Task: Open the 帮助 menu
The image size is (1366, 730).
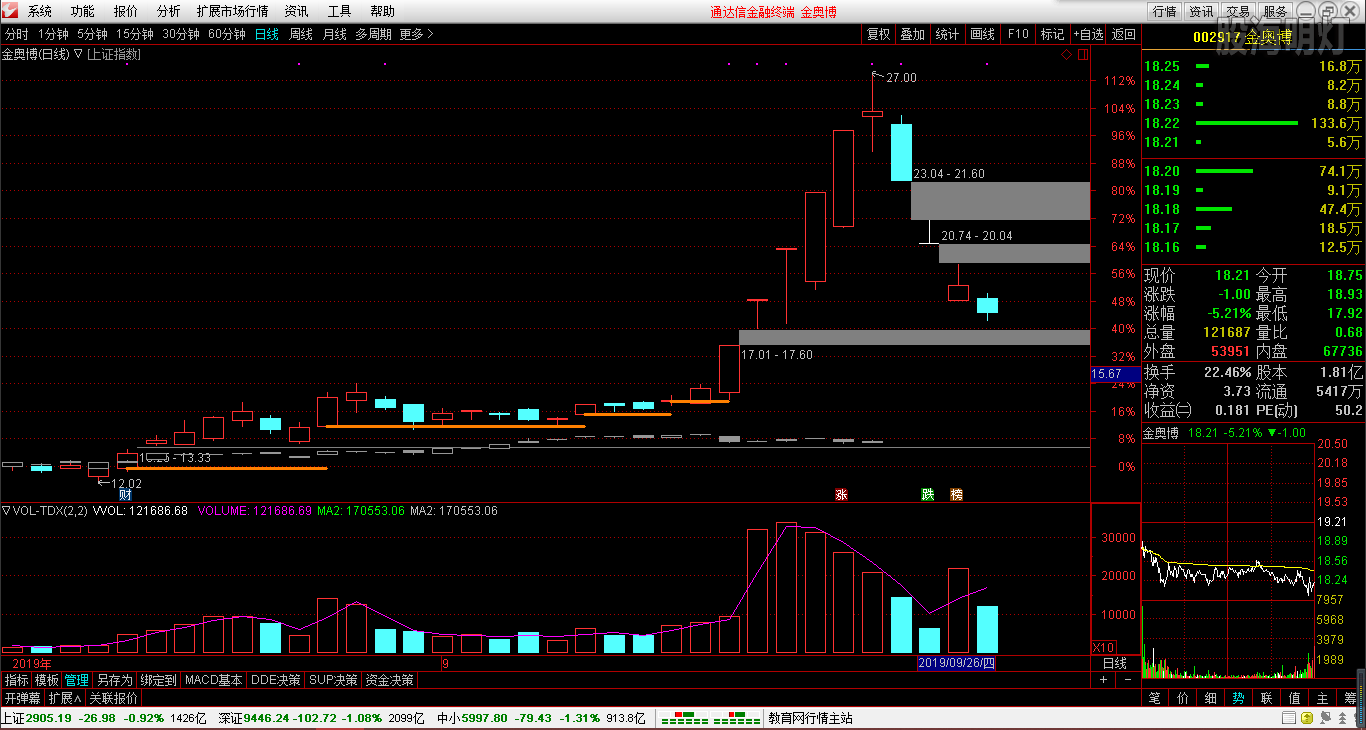Action: click(382, 11)
